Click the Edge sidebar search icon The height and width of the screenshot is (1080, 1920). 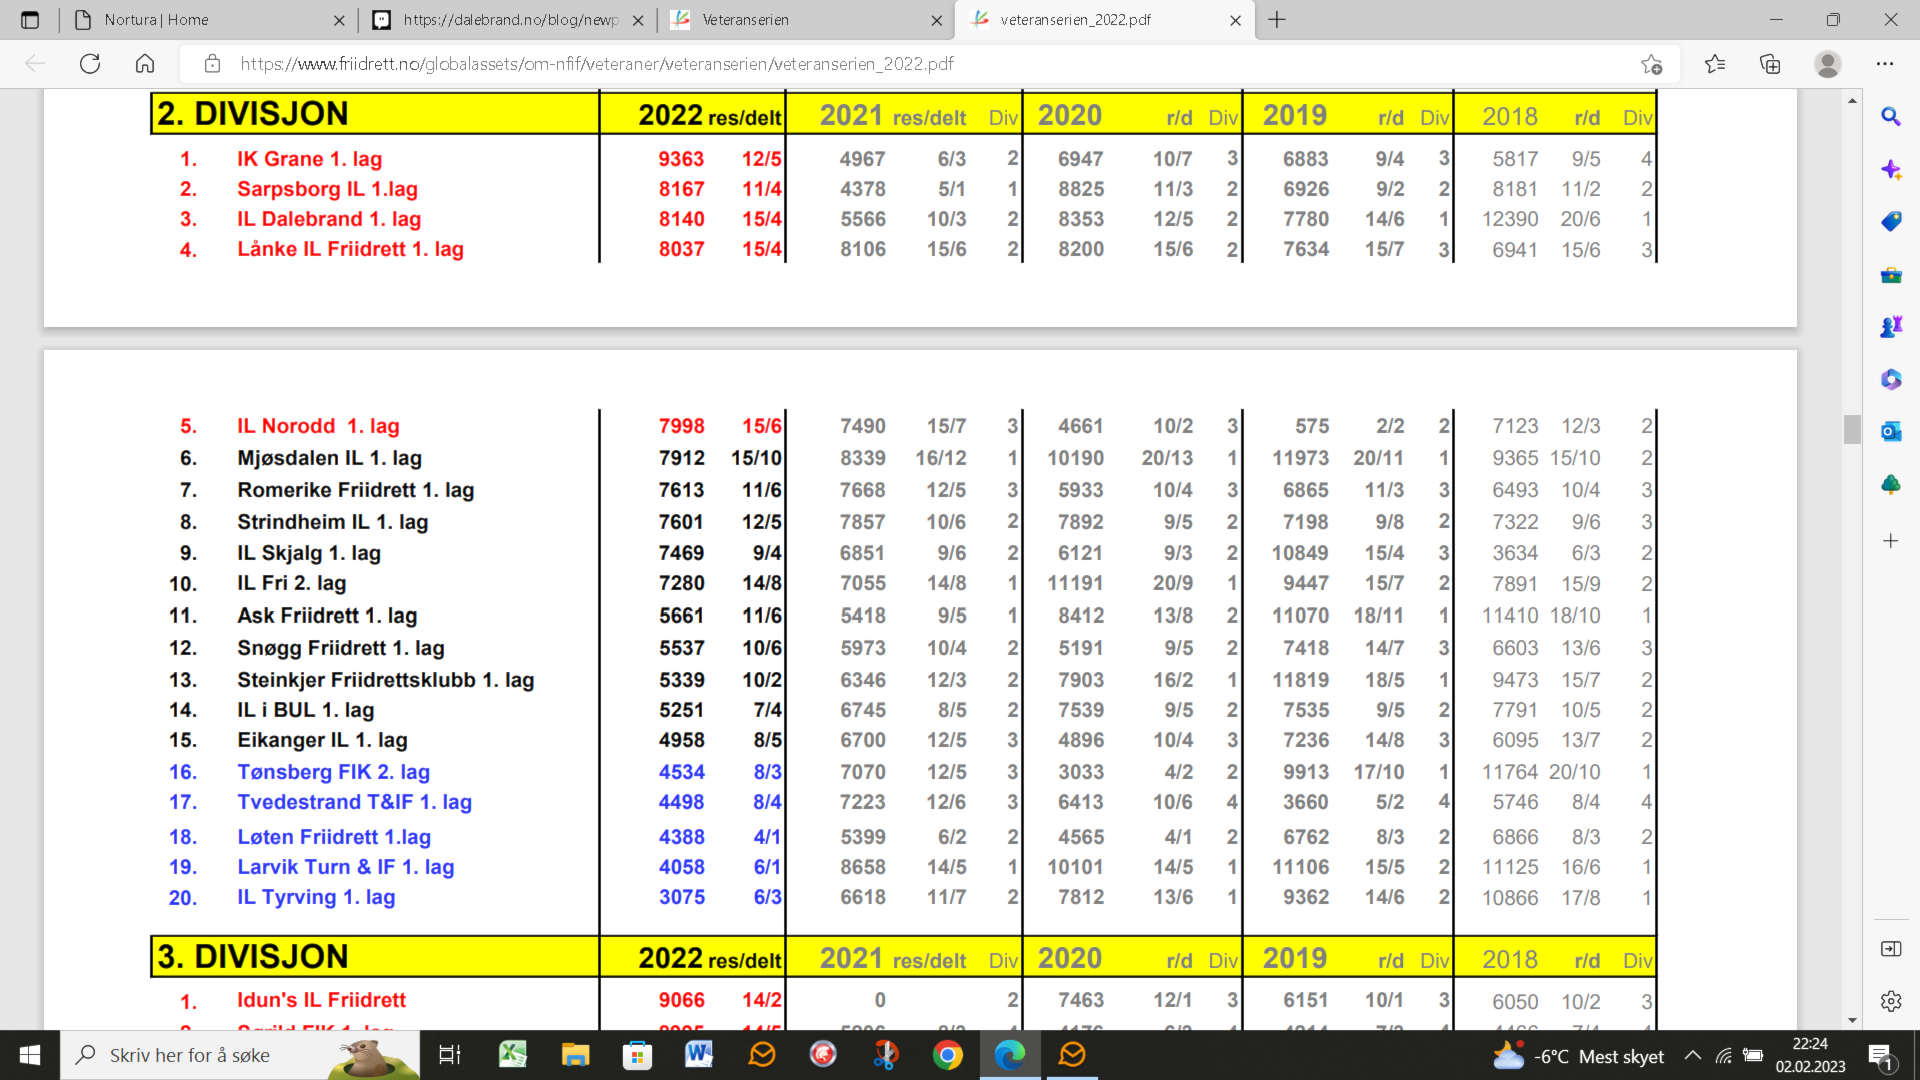[1890, 117]
